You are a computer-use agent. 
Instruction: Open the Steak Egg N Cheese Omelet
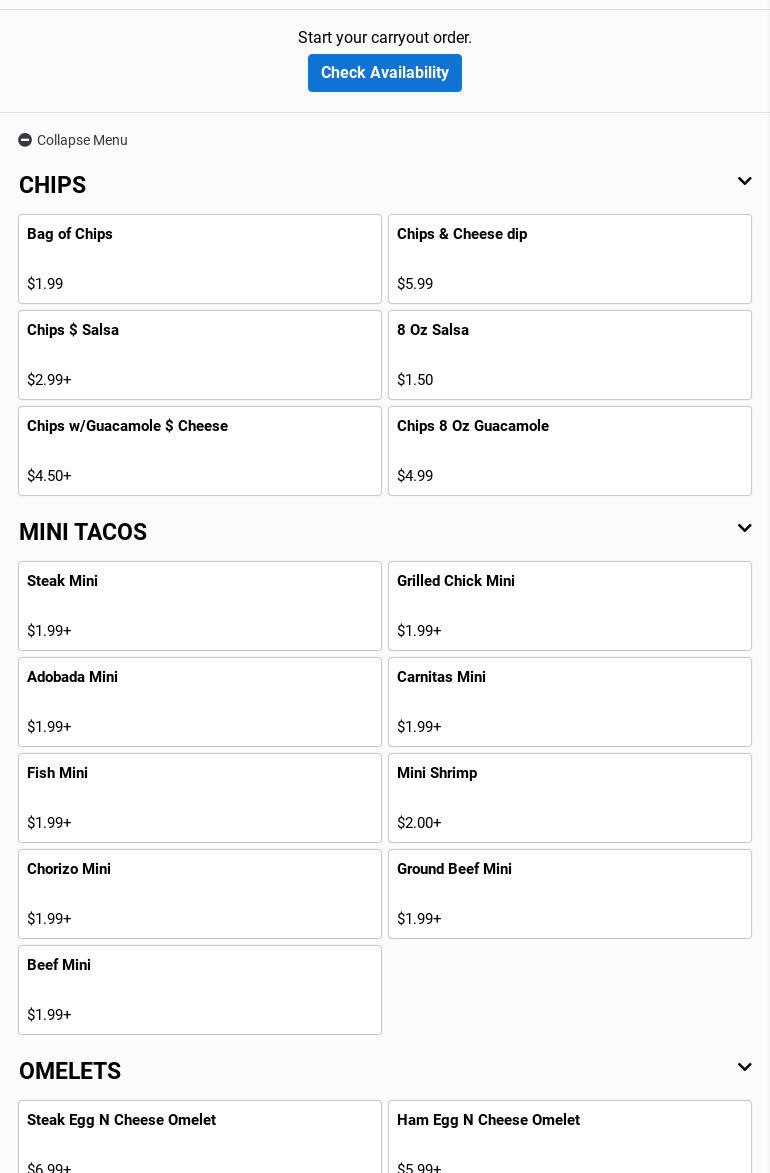tap(200, 1138)
